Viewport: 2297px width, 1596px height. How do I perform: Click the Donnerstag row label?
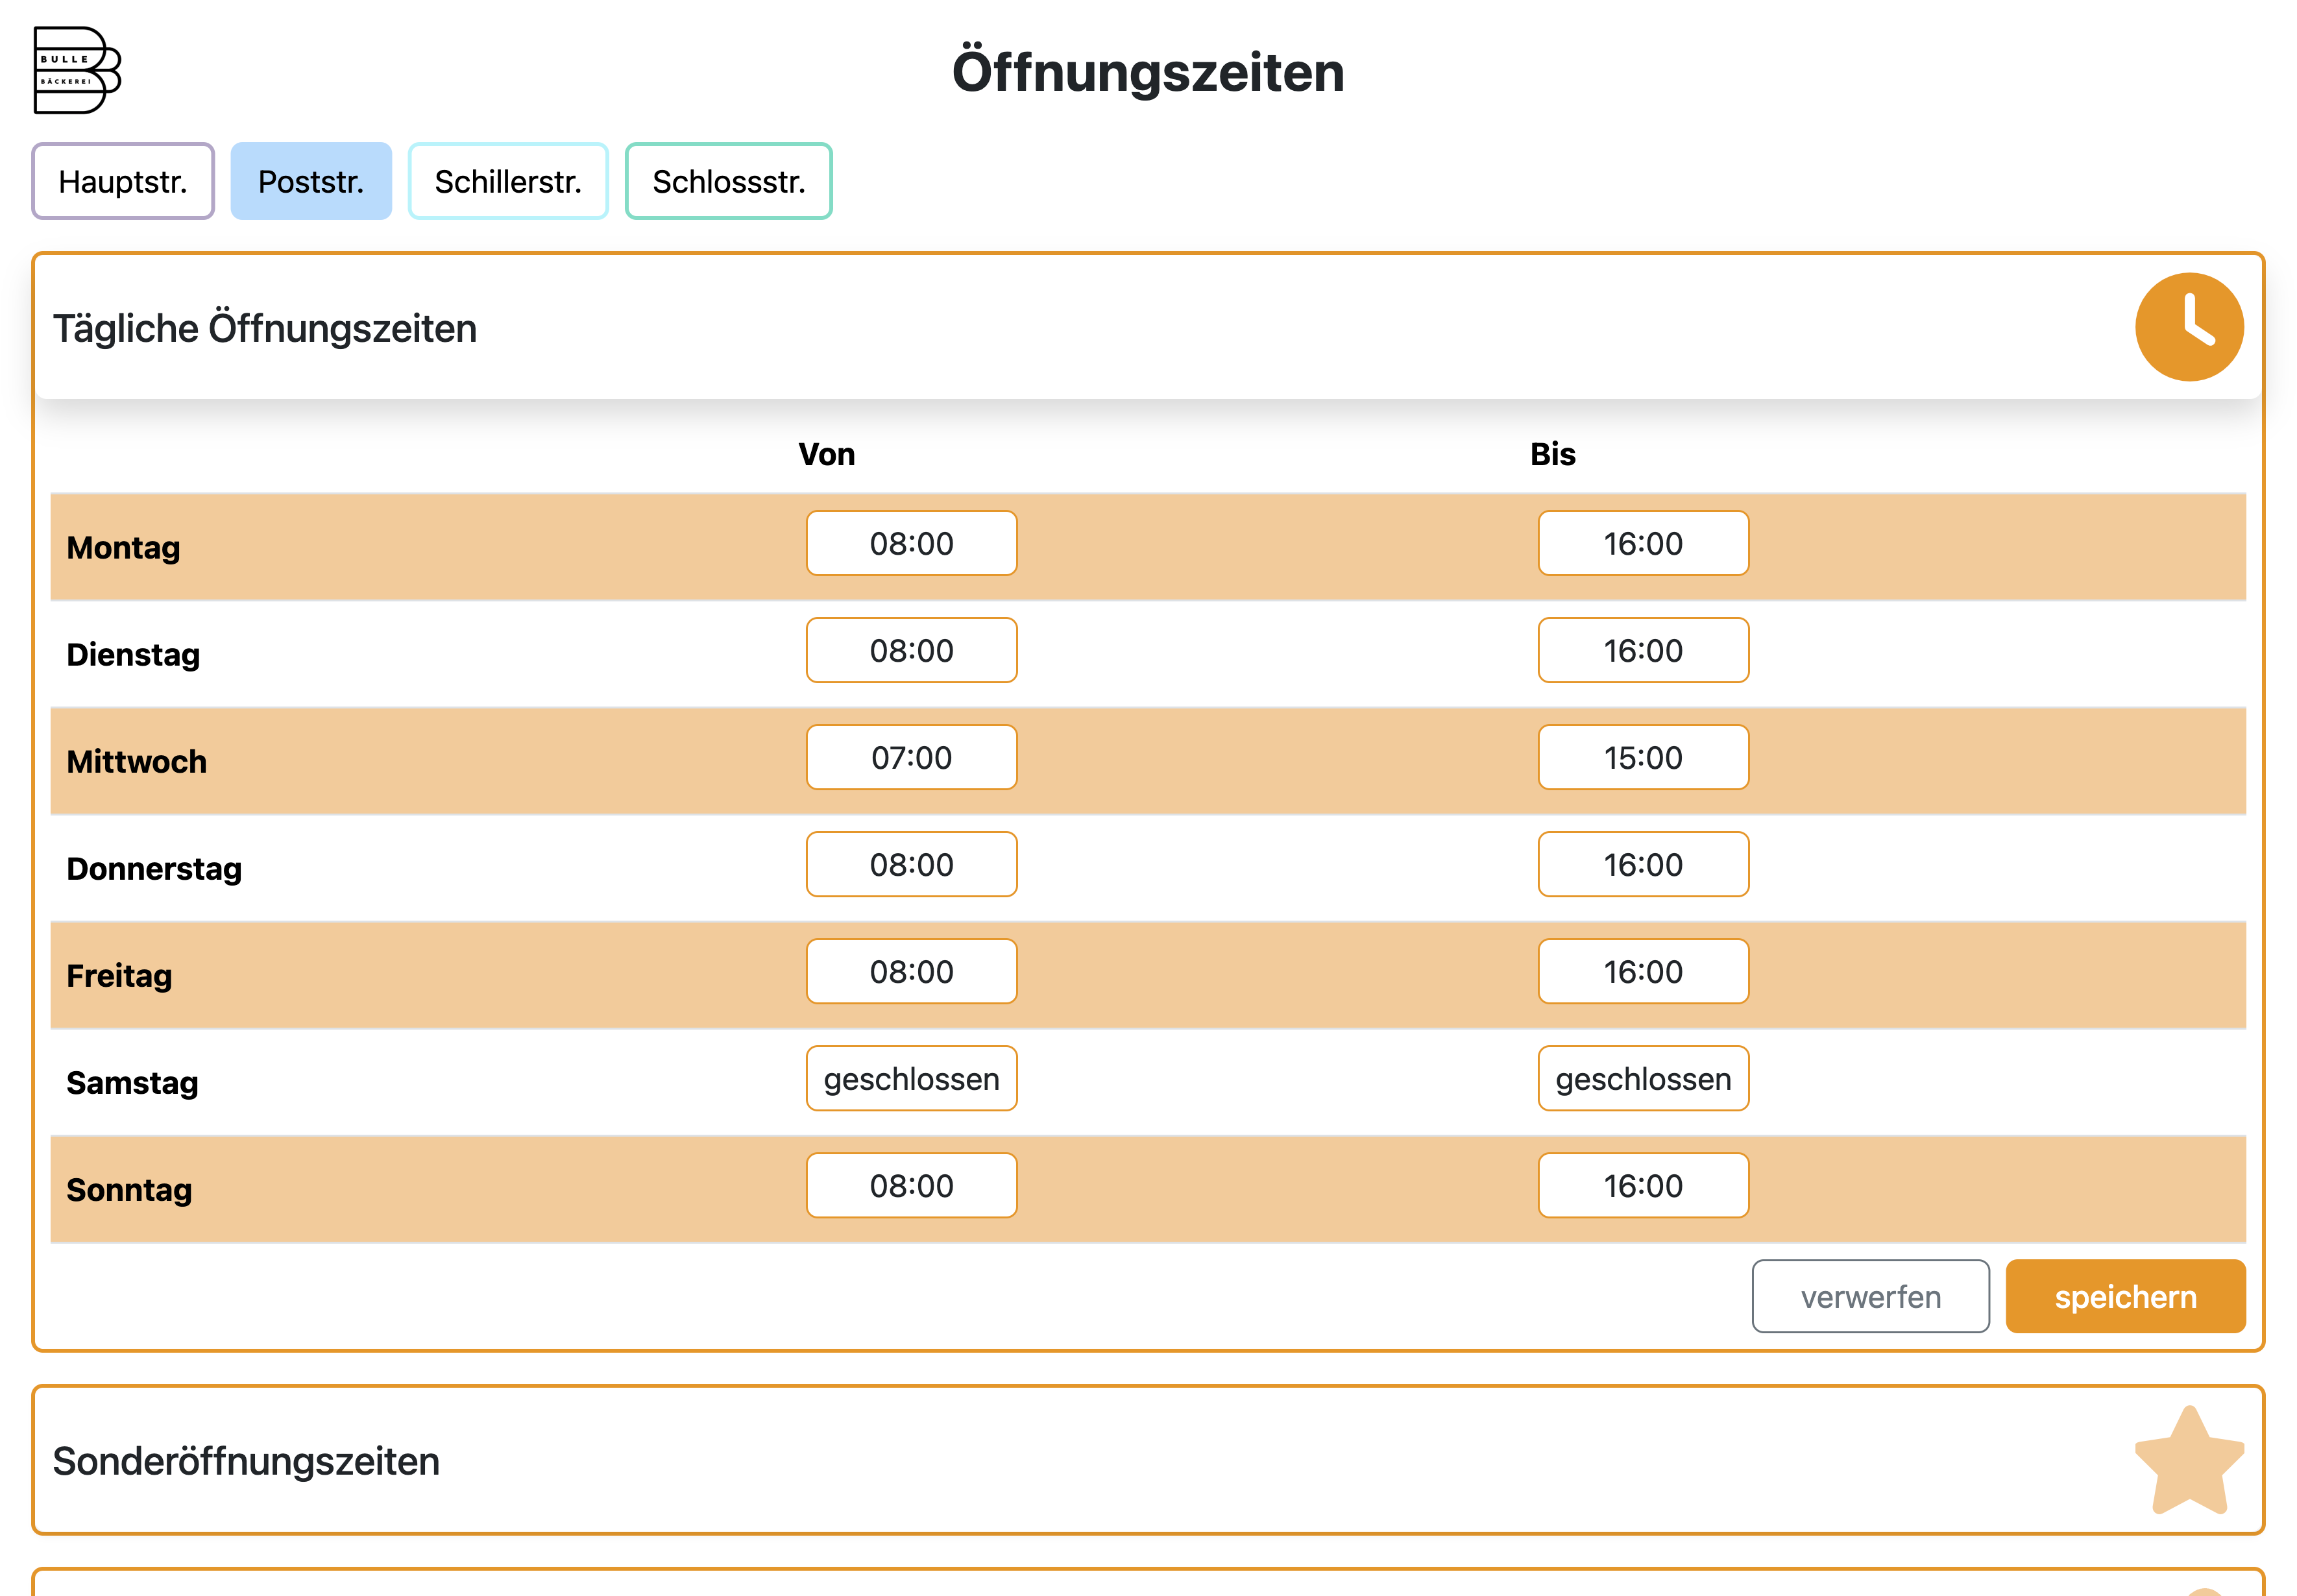tap(154, 868)
